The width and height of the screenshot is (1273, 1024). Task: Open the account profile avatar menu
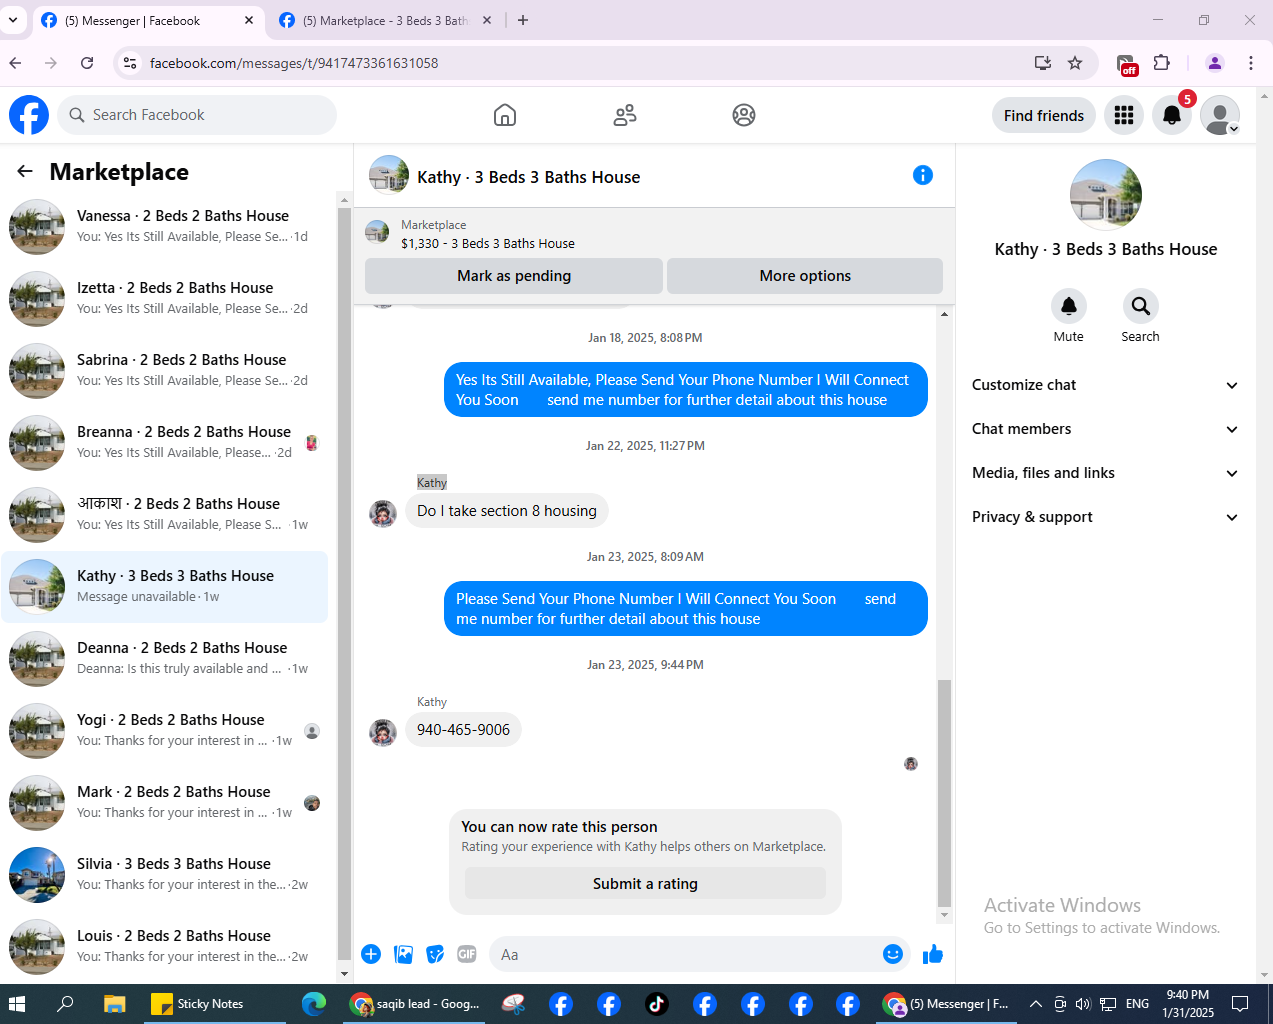pos(1220,115)
